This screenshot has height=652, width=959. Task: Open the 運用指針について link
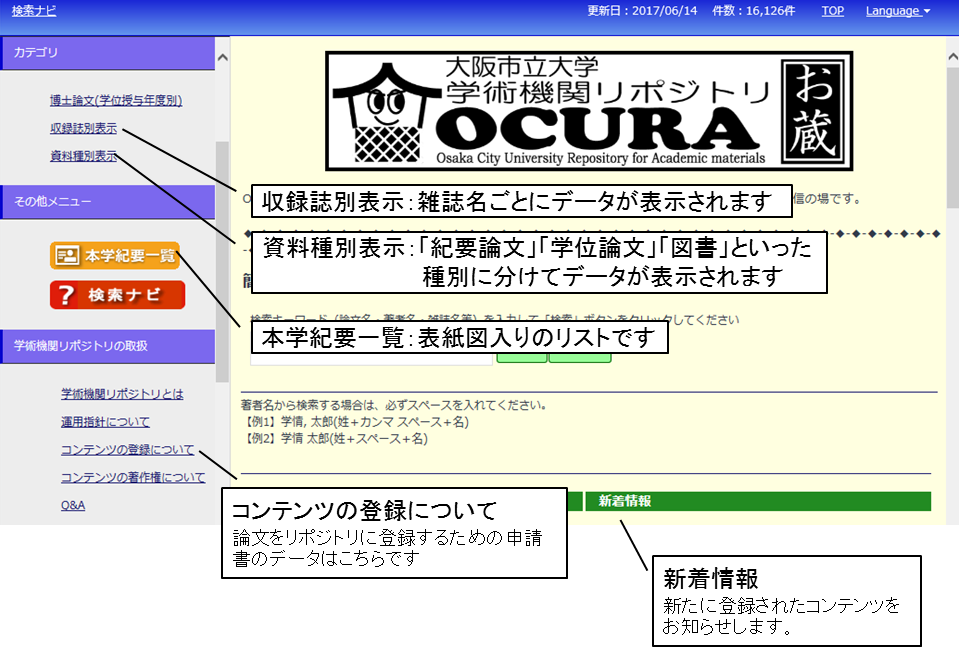click(105, 422)
